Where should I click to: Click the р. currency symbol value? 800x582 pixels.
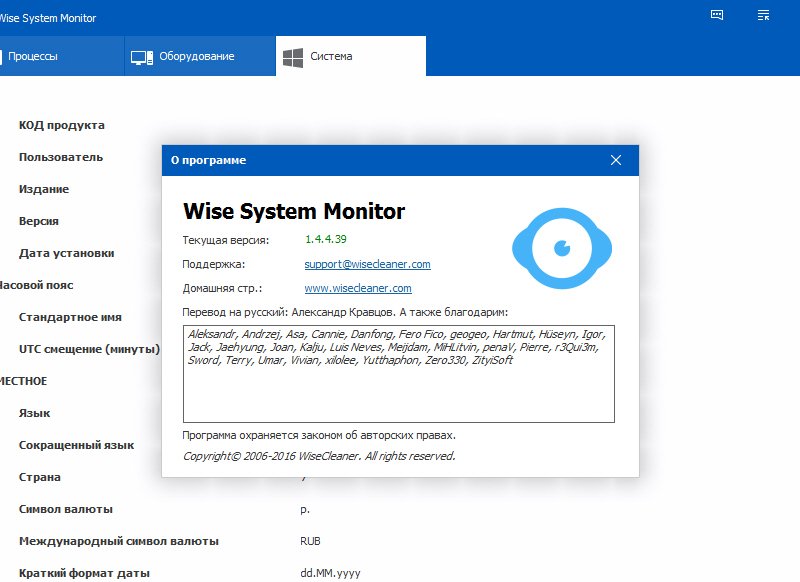point(305,510)
